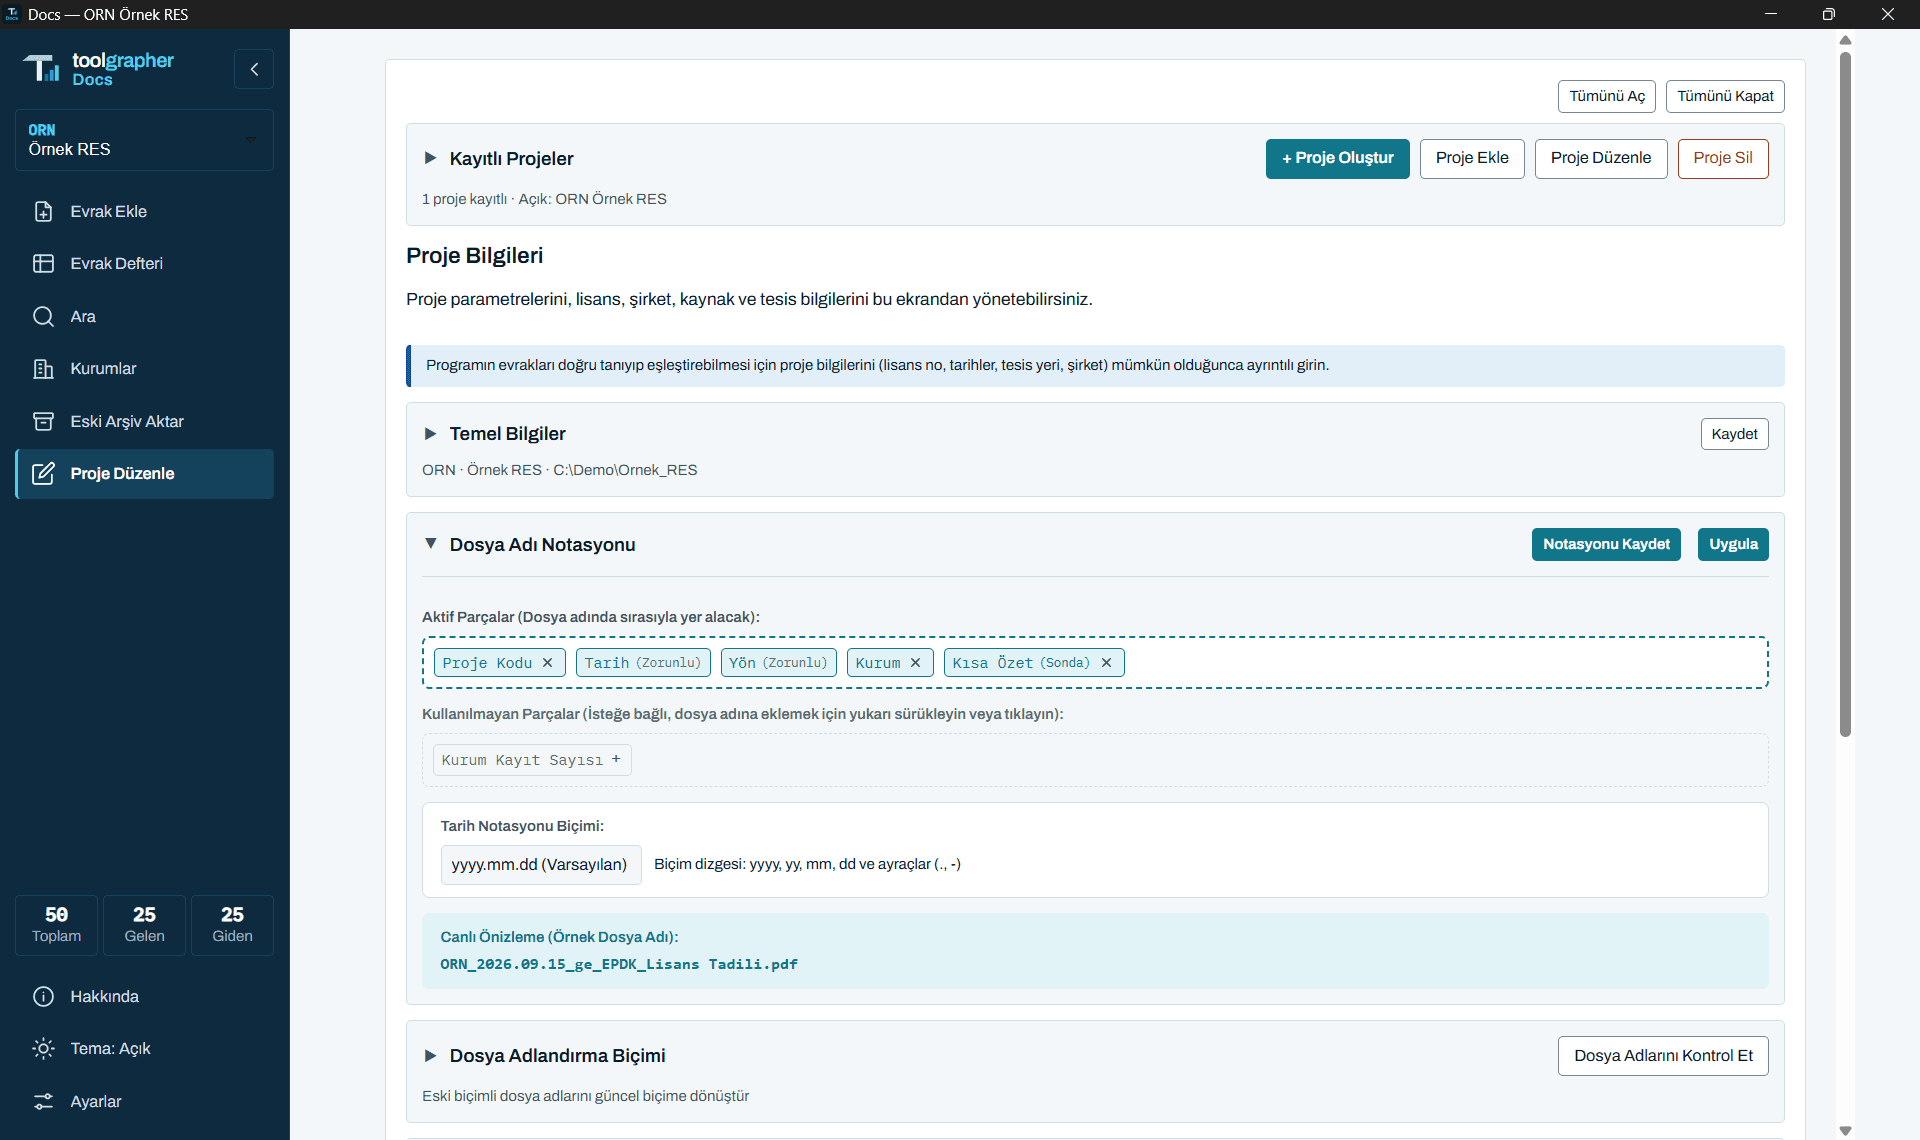Viewport: 1920px width, 1140px height.
Task: Toggle theme via the sun icon
Action: (x=43, y=1048)
